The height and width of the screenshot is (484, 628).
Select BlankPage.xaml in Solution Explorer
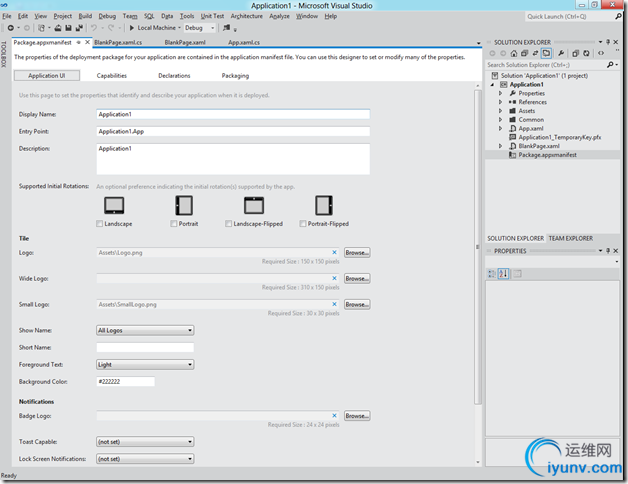[x=538, y=146]
